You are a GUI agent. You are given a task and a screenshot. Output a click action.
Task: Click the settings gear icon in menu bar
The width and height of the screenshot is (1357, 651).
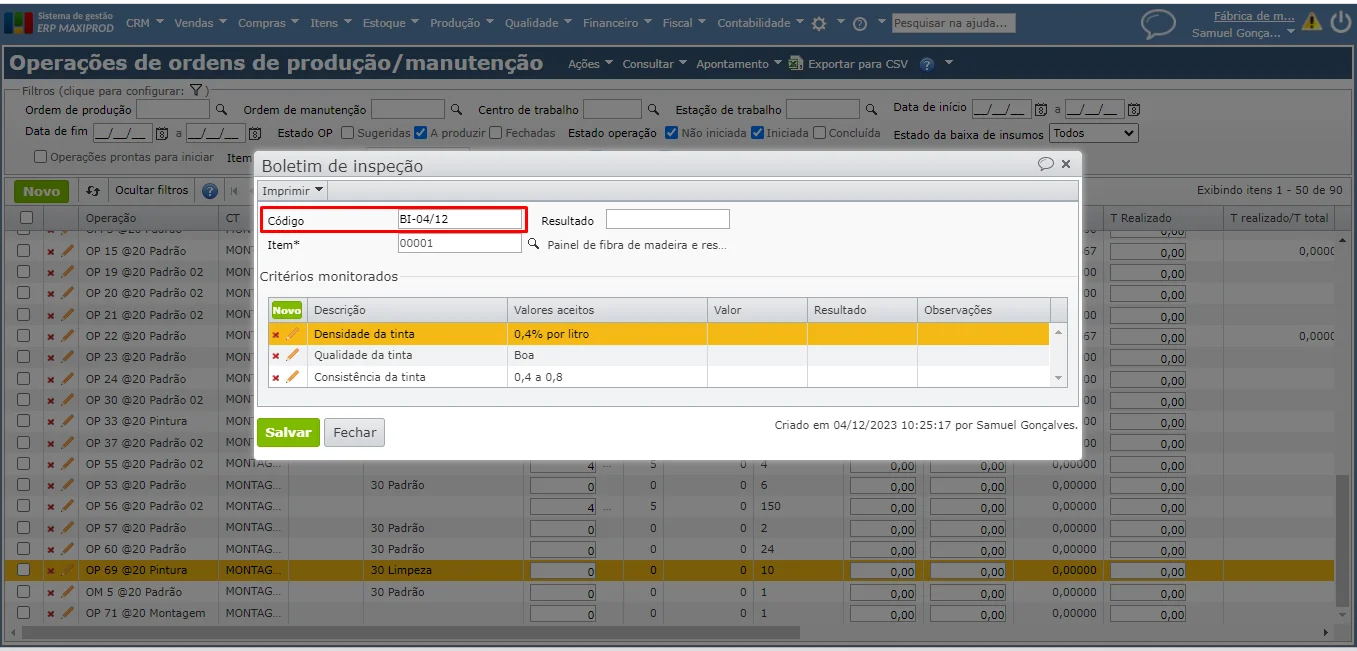(x=818, y=23)
